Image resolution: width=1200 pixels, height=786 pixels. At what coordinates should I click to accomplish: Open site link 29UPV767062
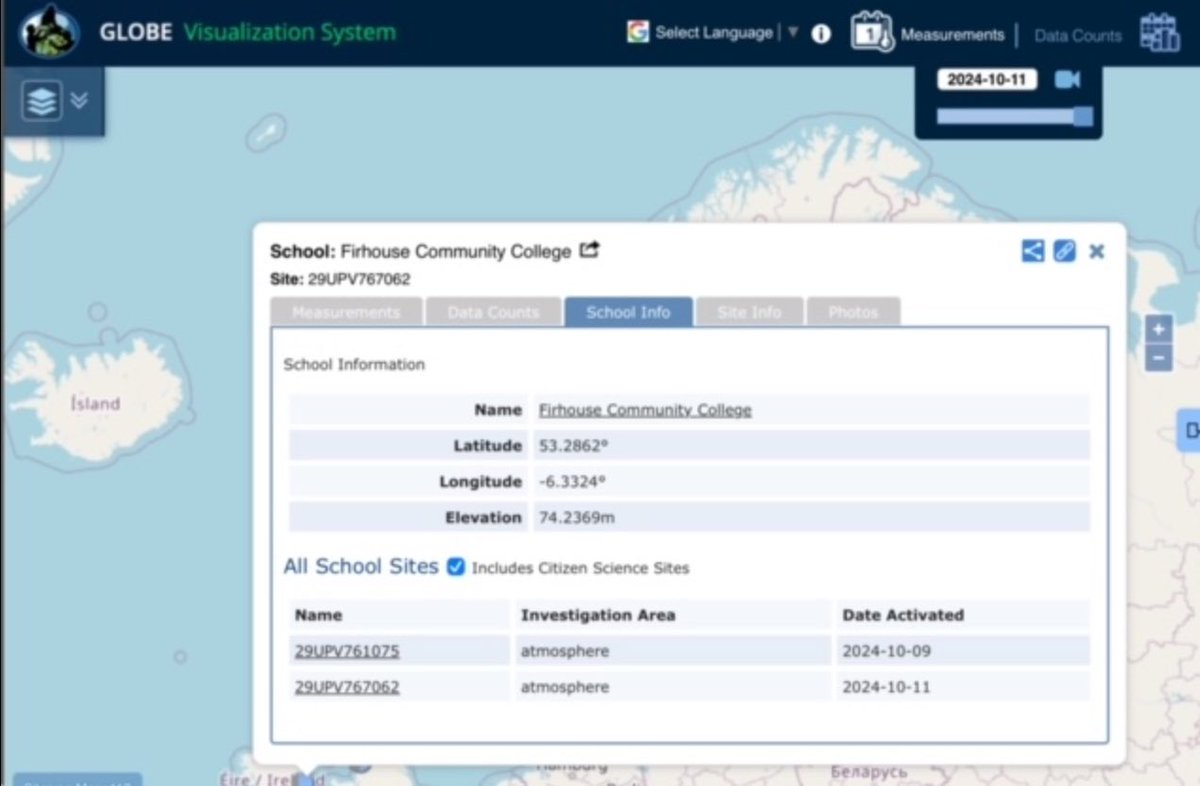pos(347,687)
